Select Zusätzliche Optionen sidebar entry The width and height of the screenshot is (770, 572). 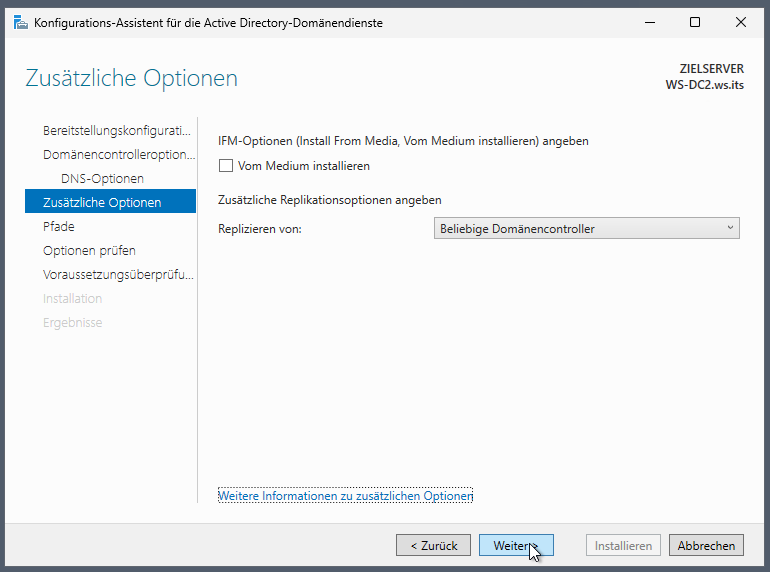(110, 201)
